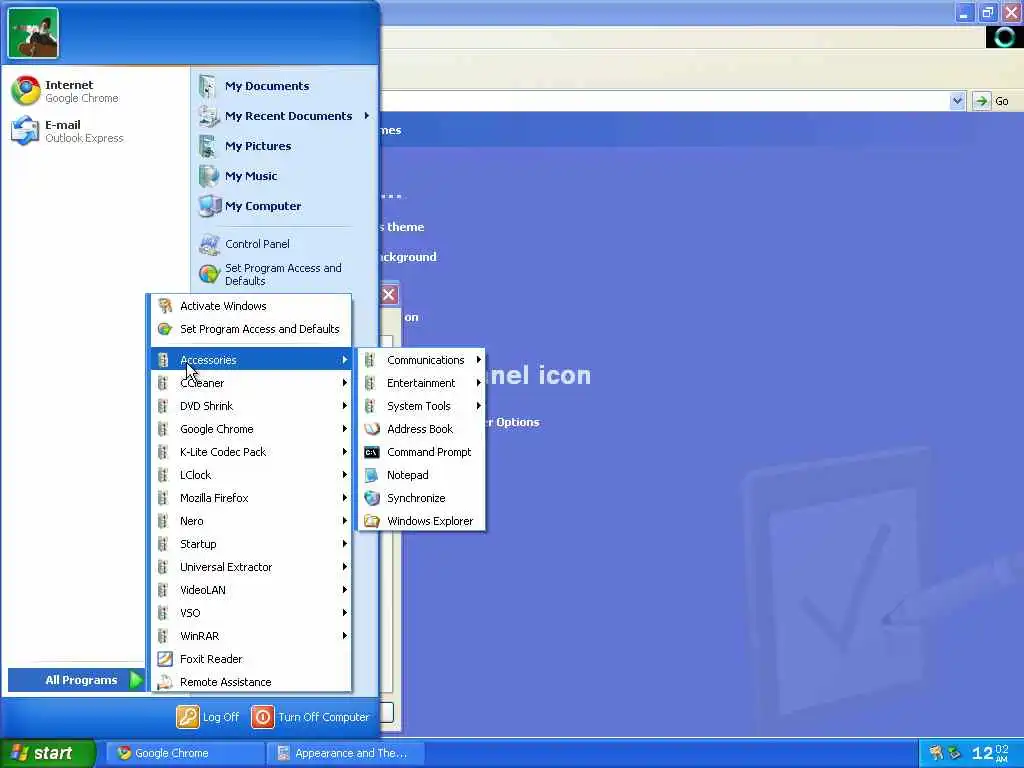
Task: Open the VideoLAN menu entry
Action: coord(251,590)
